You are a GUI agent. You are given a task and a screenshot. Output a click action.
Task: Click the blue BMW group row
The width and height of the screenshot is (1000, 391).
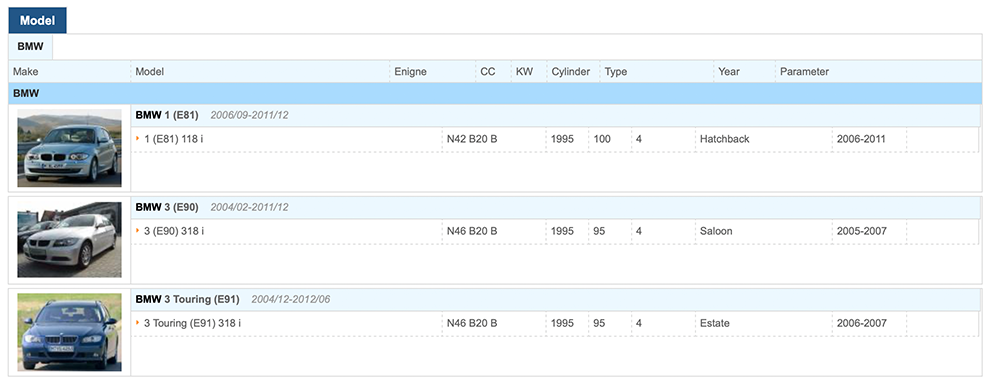496,93
